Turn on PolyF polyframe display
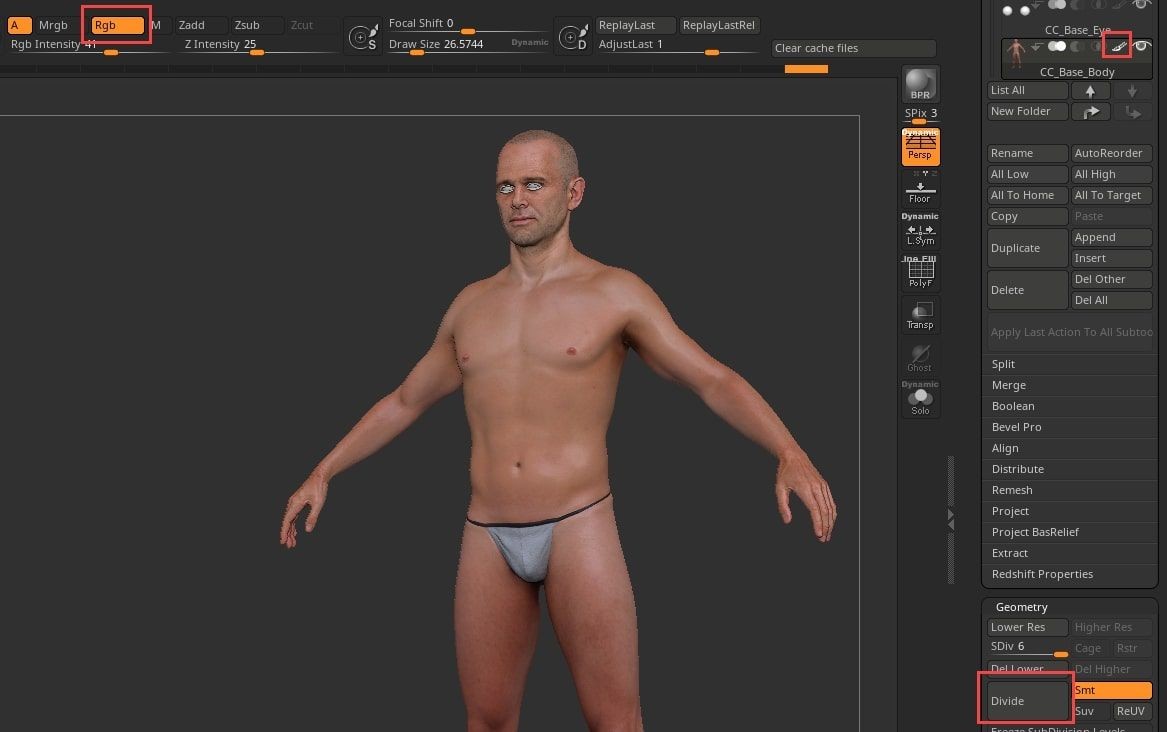This screenshot has width=1167, height=732. [919, 272]
